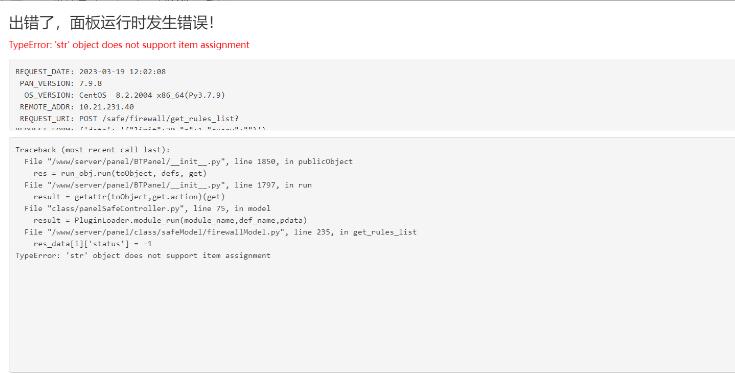Click the PAN_VERSION 7.9.8 line
Screen dimensions: 735x374
click(60, 83)
